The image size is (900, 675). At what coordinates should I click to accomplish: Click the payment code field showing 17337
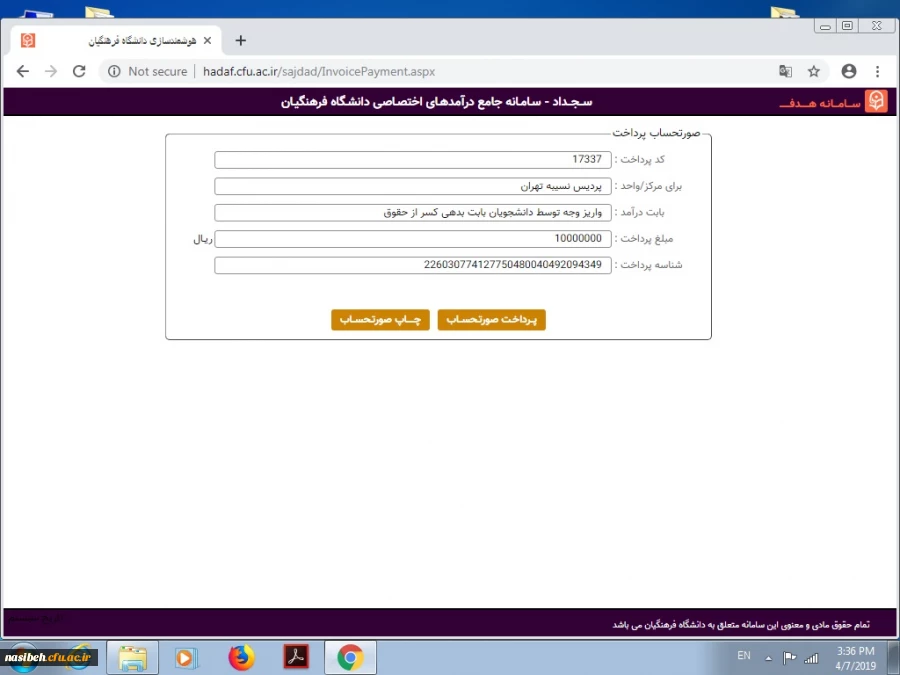click(x=412, y=160)
